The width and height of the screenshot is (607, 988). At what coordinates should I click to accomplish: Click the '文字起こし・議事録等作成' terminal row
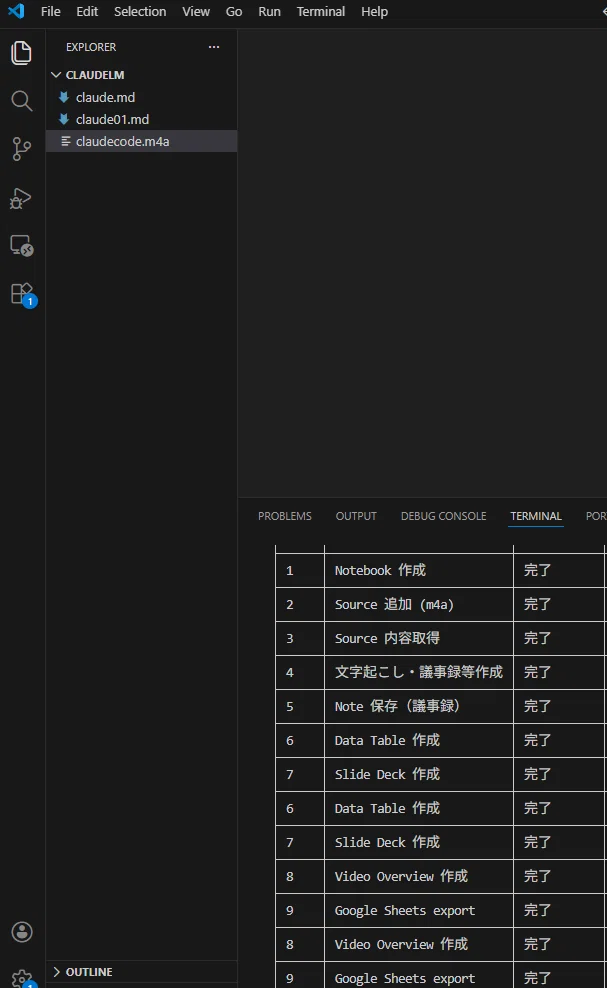(419, 672)
